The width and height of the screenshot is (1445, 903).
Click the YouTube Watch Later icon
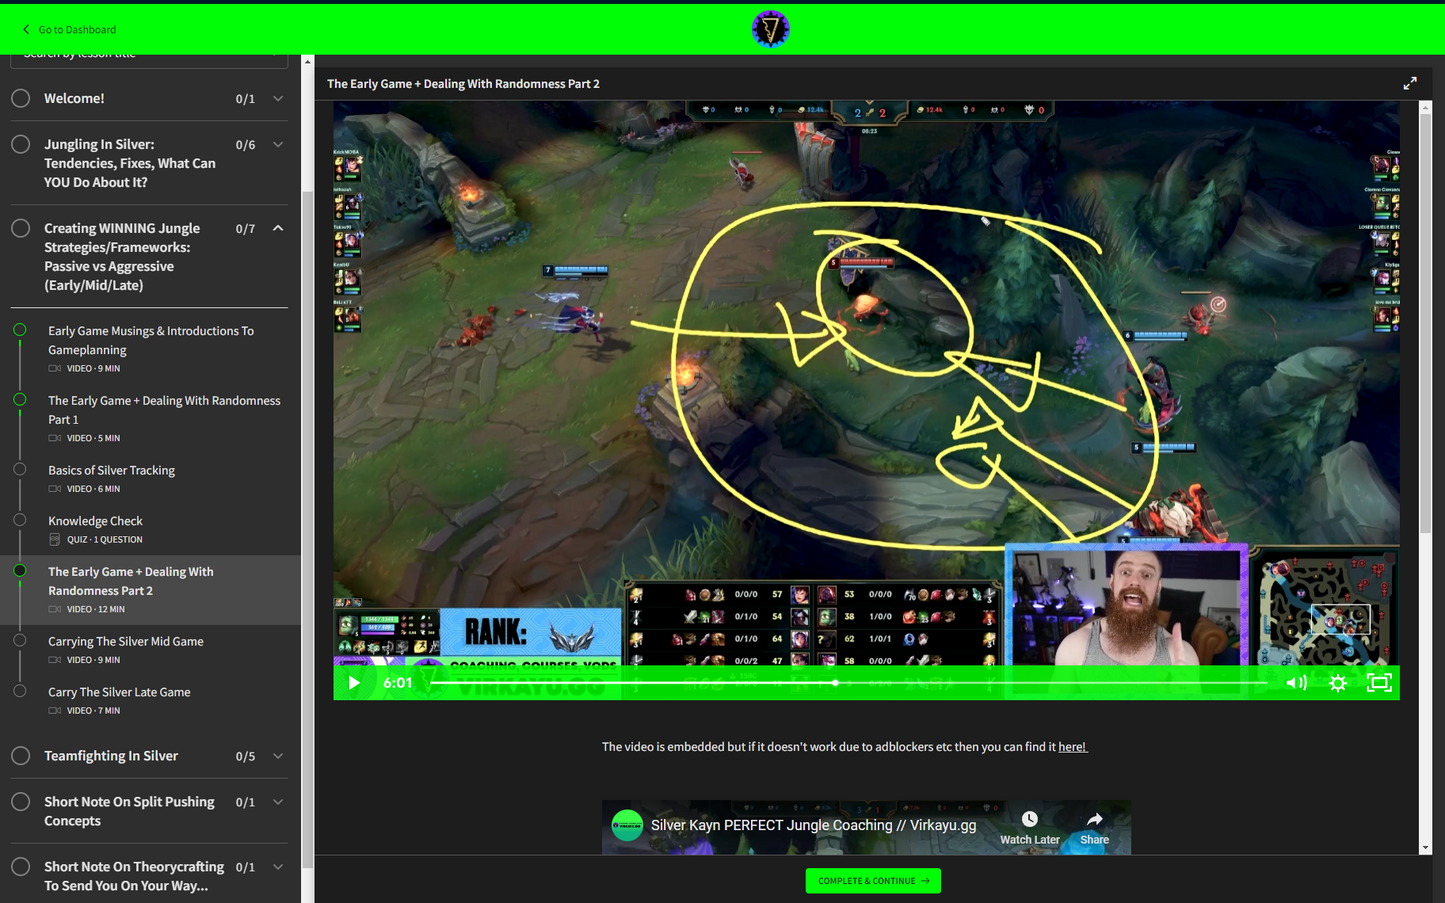click(1029, 820)
